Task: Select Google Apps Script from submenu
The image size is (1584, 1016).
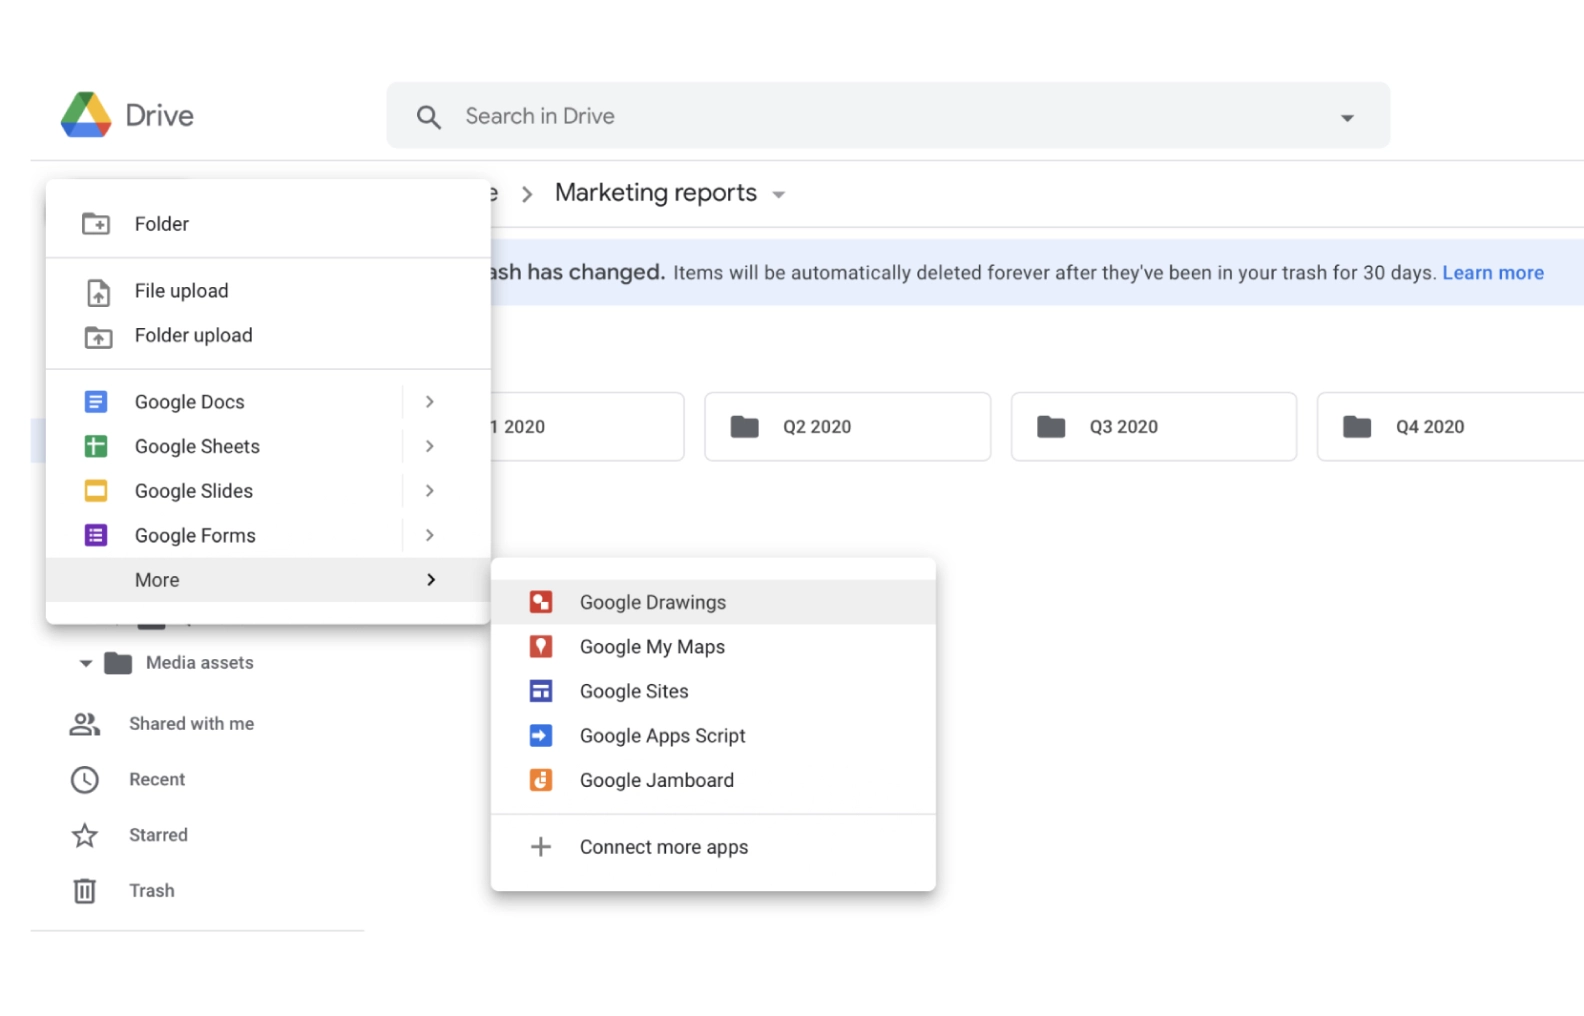Action: tap(713, 736)
